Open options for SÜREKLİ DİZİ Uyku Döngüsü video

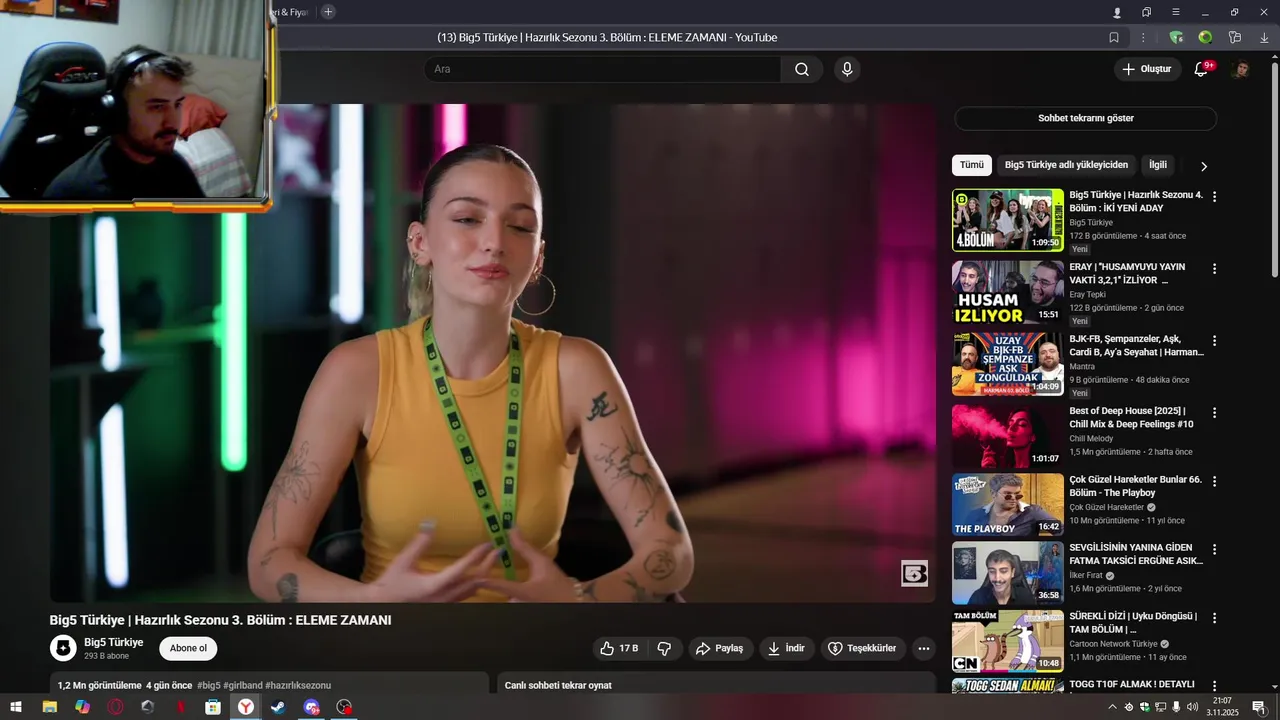[x=1214, y=618]
